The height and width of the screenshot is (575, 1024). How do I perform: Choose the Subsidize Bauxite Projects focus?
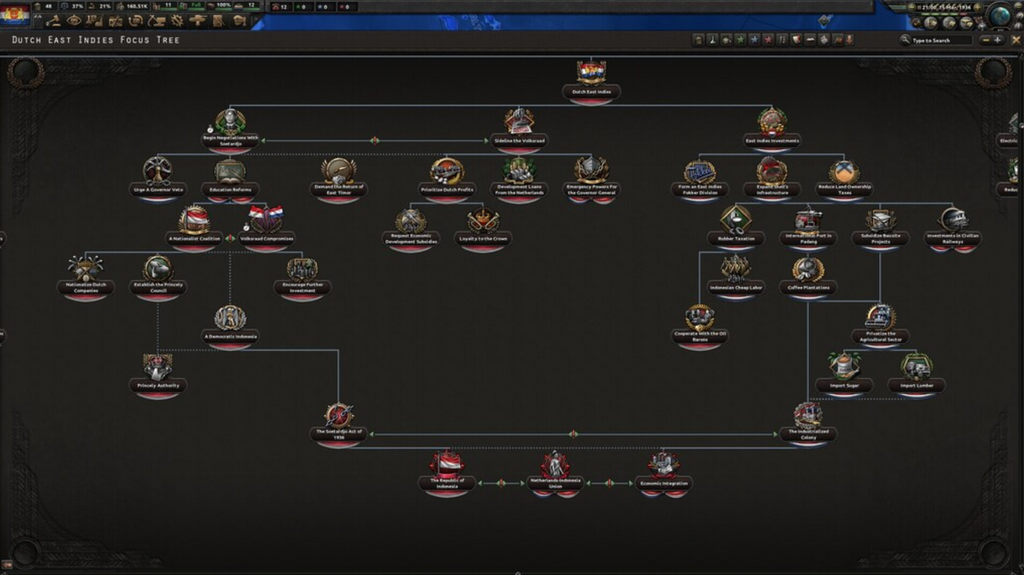coord(880,227)
